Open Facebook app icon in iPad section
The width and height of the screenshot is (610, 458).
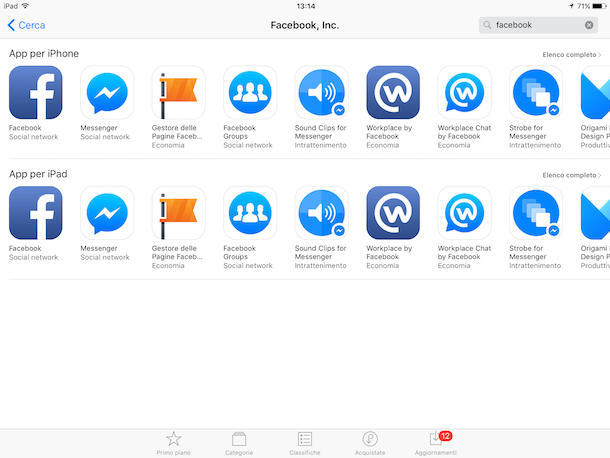coord(35,213)
